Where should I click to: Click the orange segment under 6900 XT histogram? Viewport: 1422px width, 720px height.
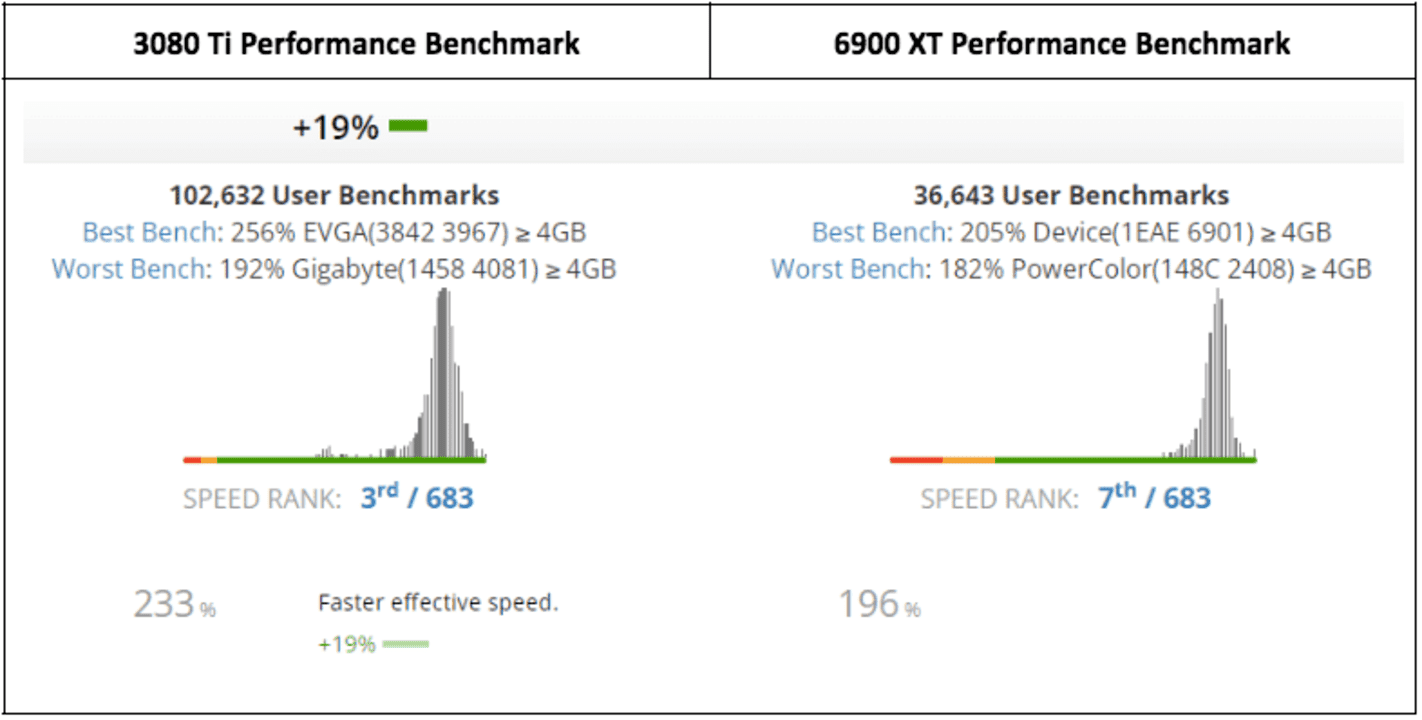pos(969,460)
